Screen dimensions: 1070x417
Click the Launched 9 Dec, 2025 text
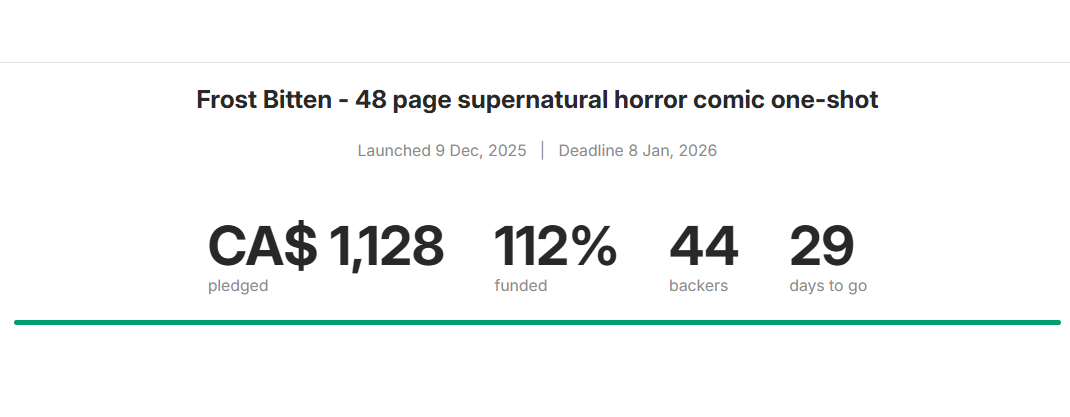442,151
